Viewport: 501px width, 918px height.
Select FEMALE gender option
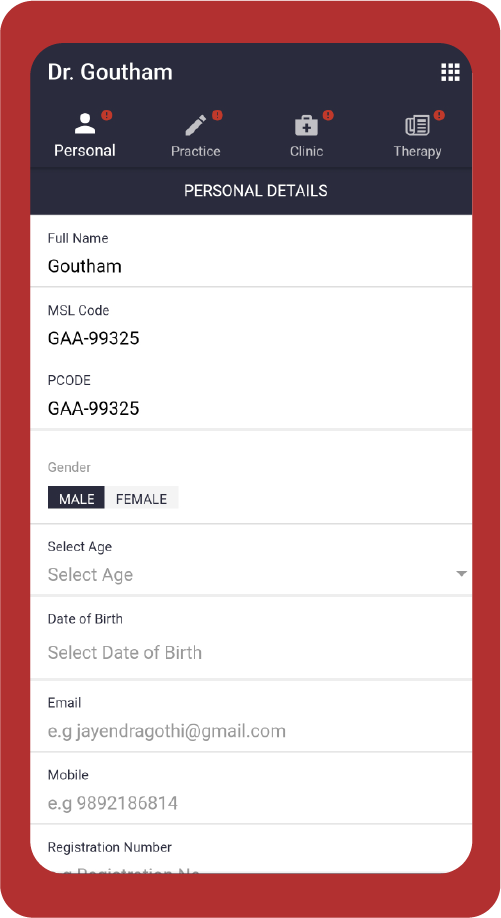pos(142,498)
